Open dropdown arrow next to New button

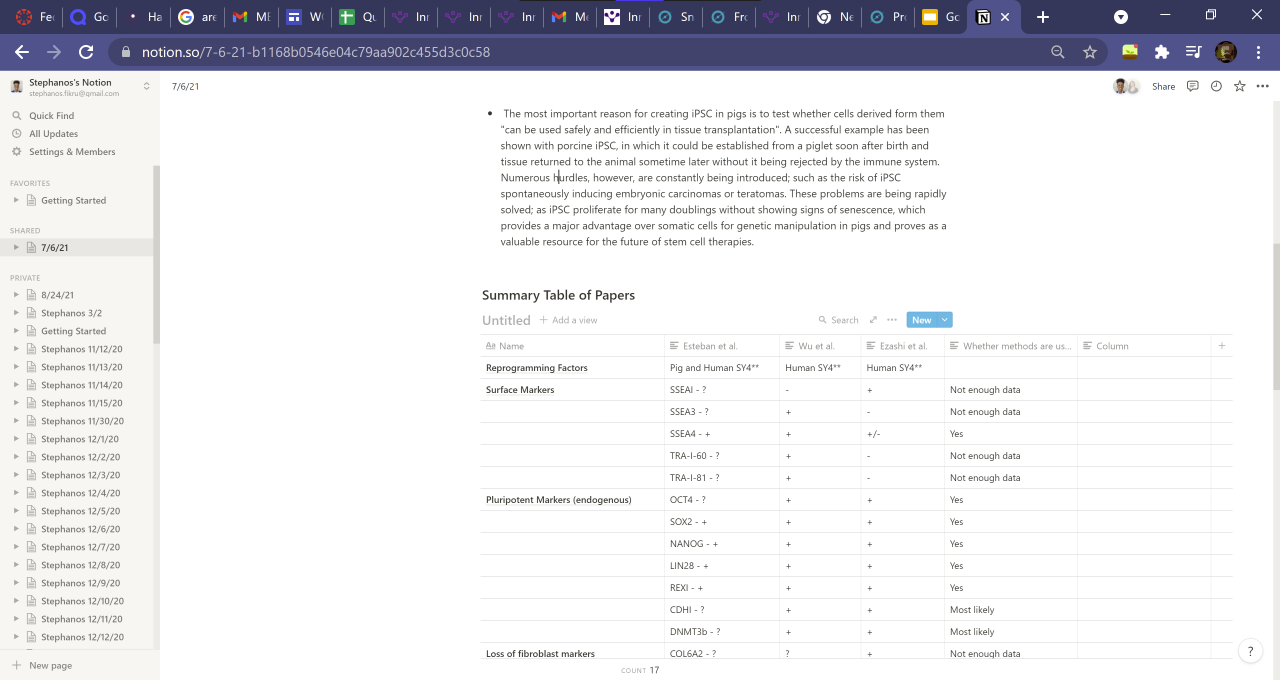pyautogui.click(x=945, y=320)
